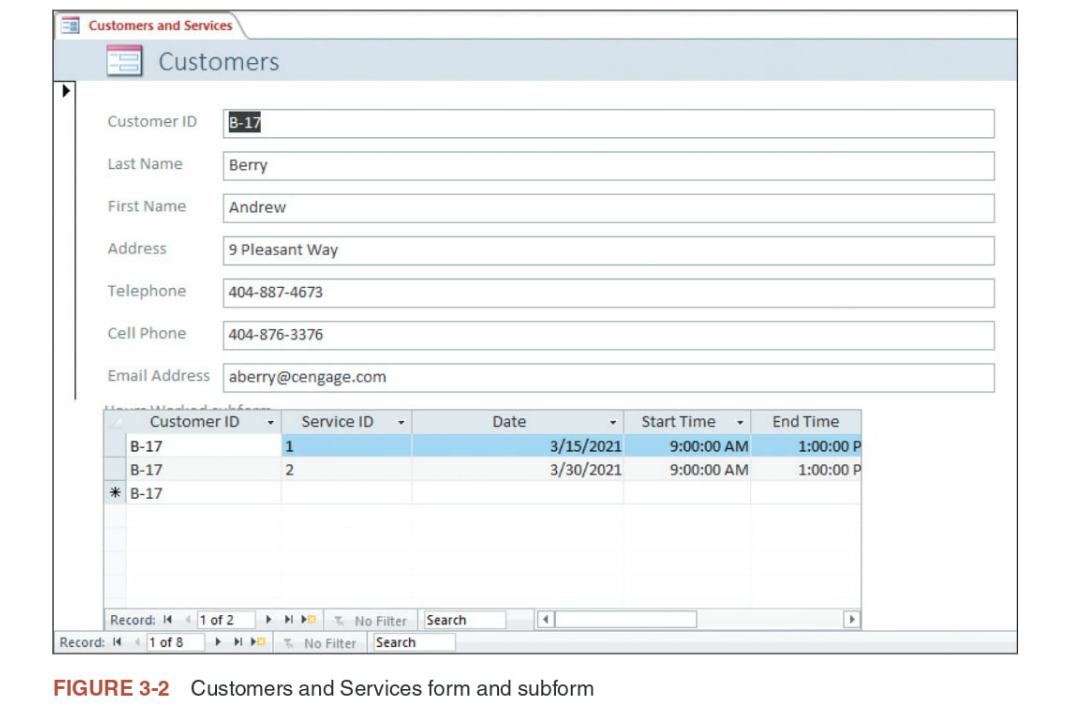Create new record in main form navigation

click(258, 642)
